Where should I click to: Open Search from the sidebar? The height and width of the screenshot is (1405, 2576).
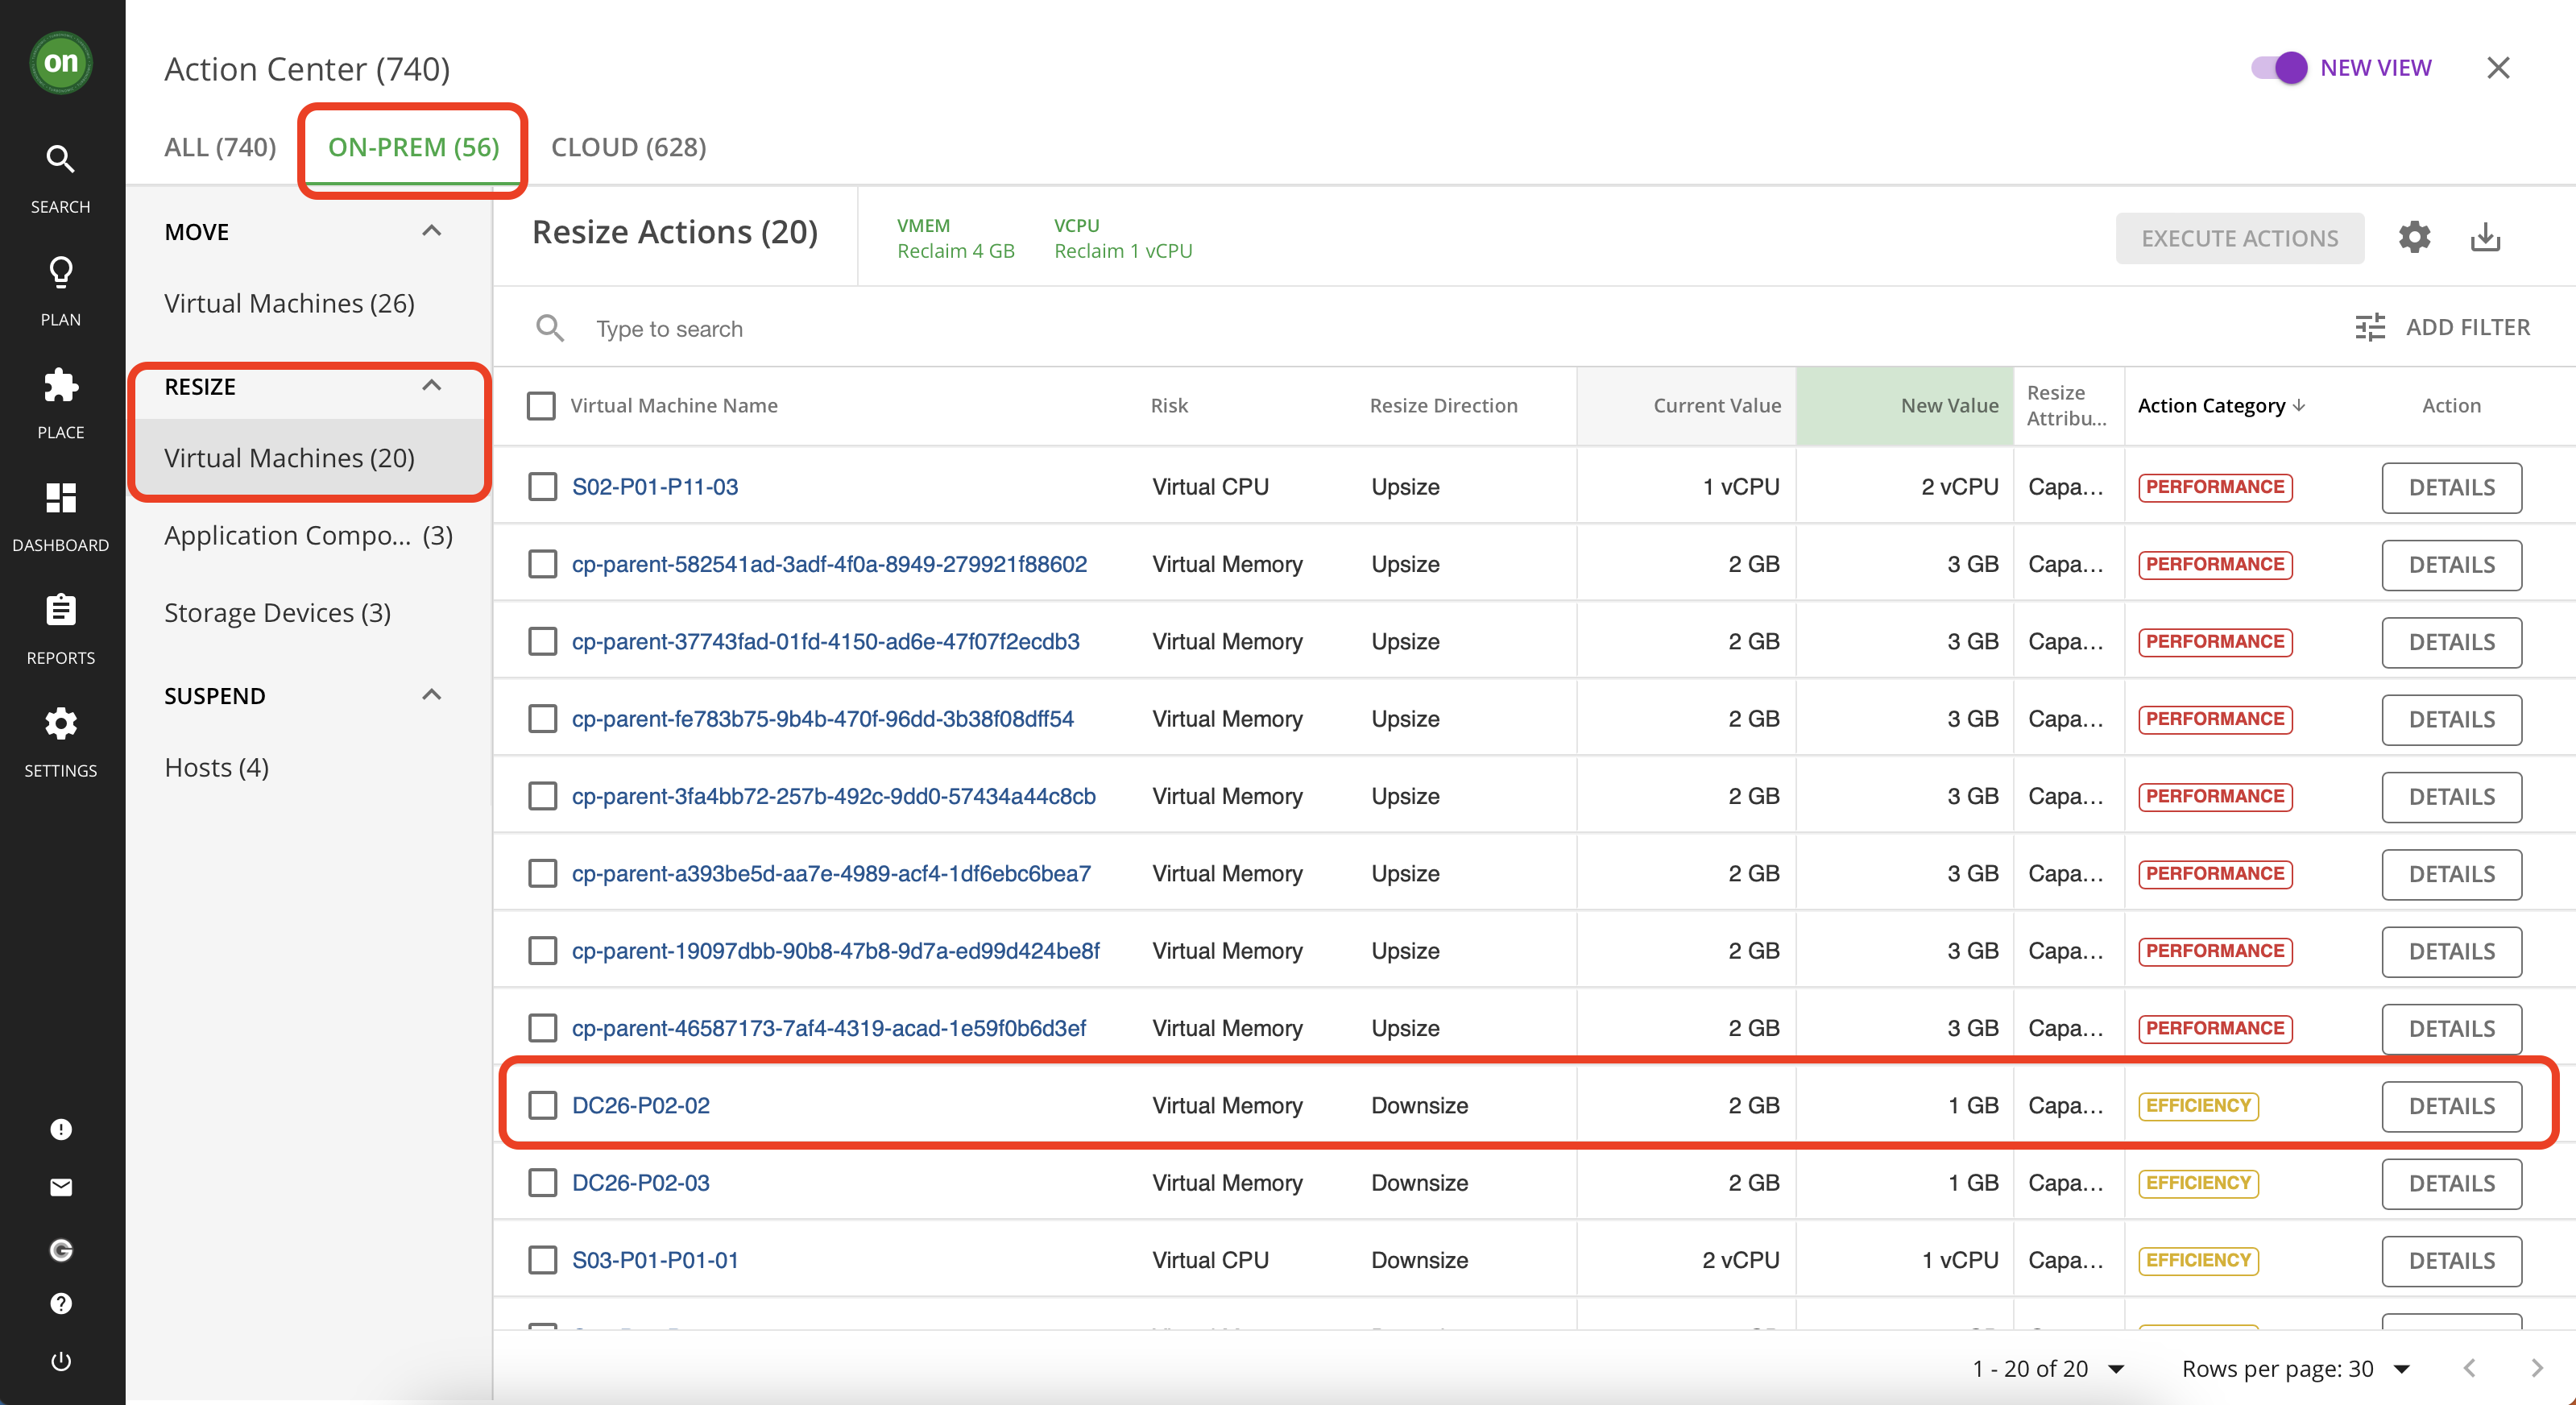pos(61,179)
